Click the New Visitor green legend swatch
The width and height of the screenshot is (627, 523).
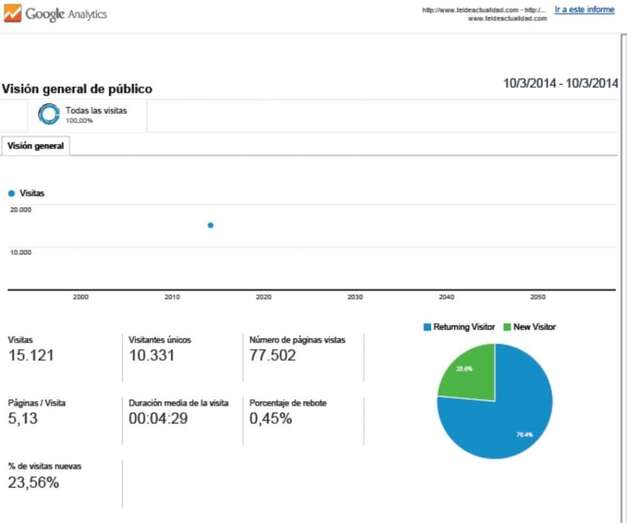pos(506,327)
